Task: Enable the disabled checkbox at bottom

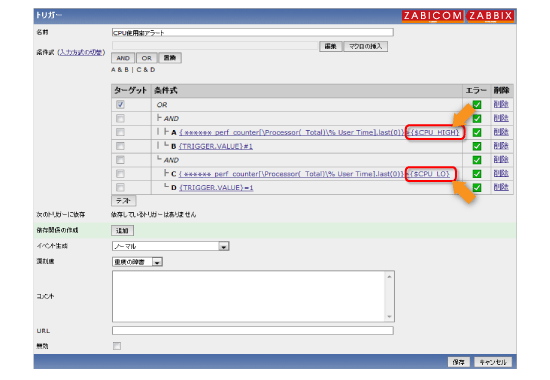Action: 117,346
